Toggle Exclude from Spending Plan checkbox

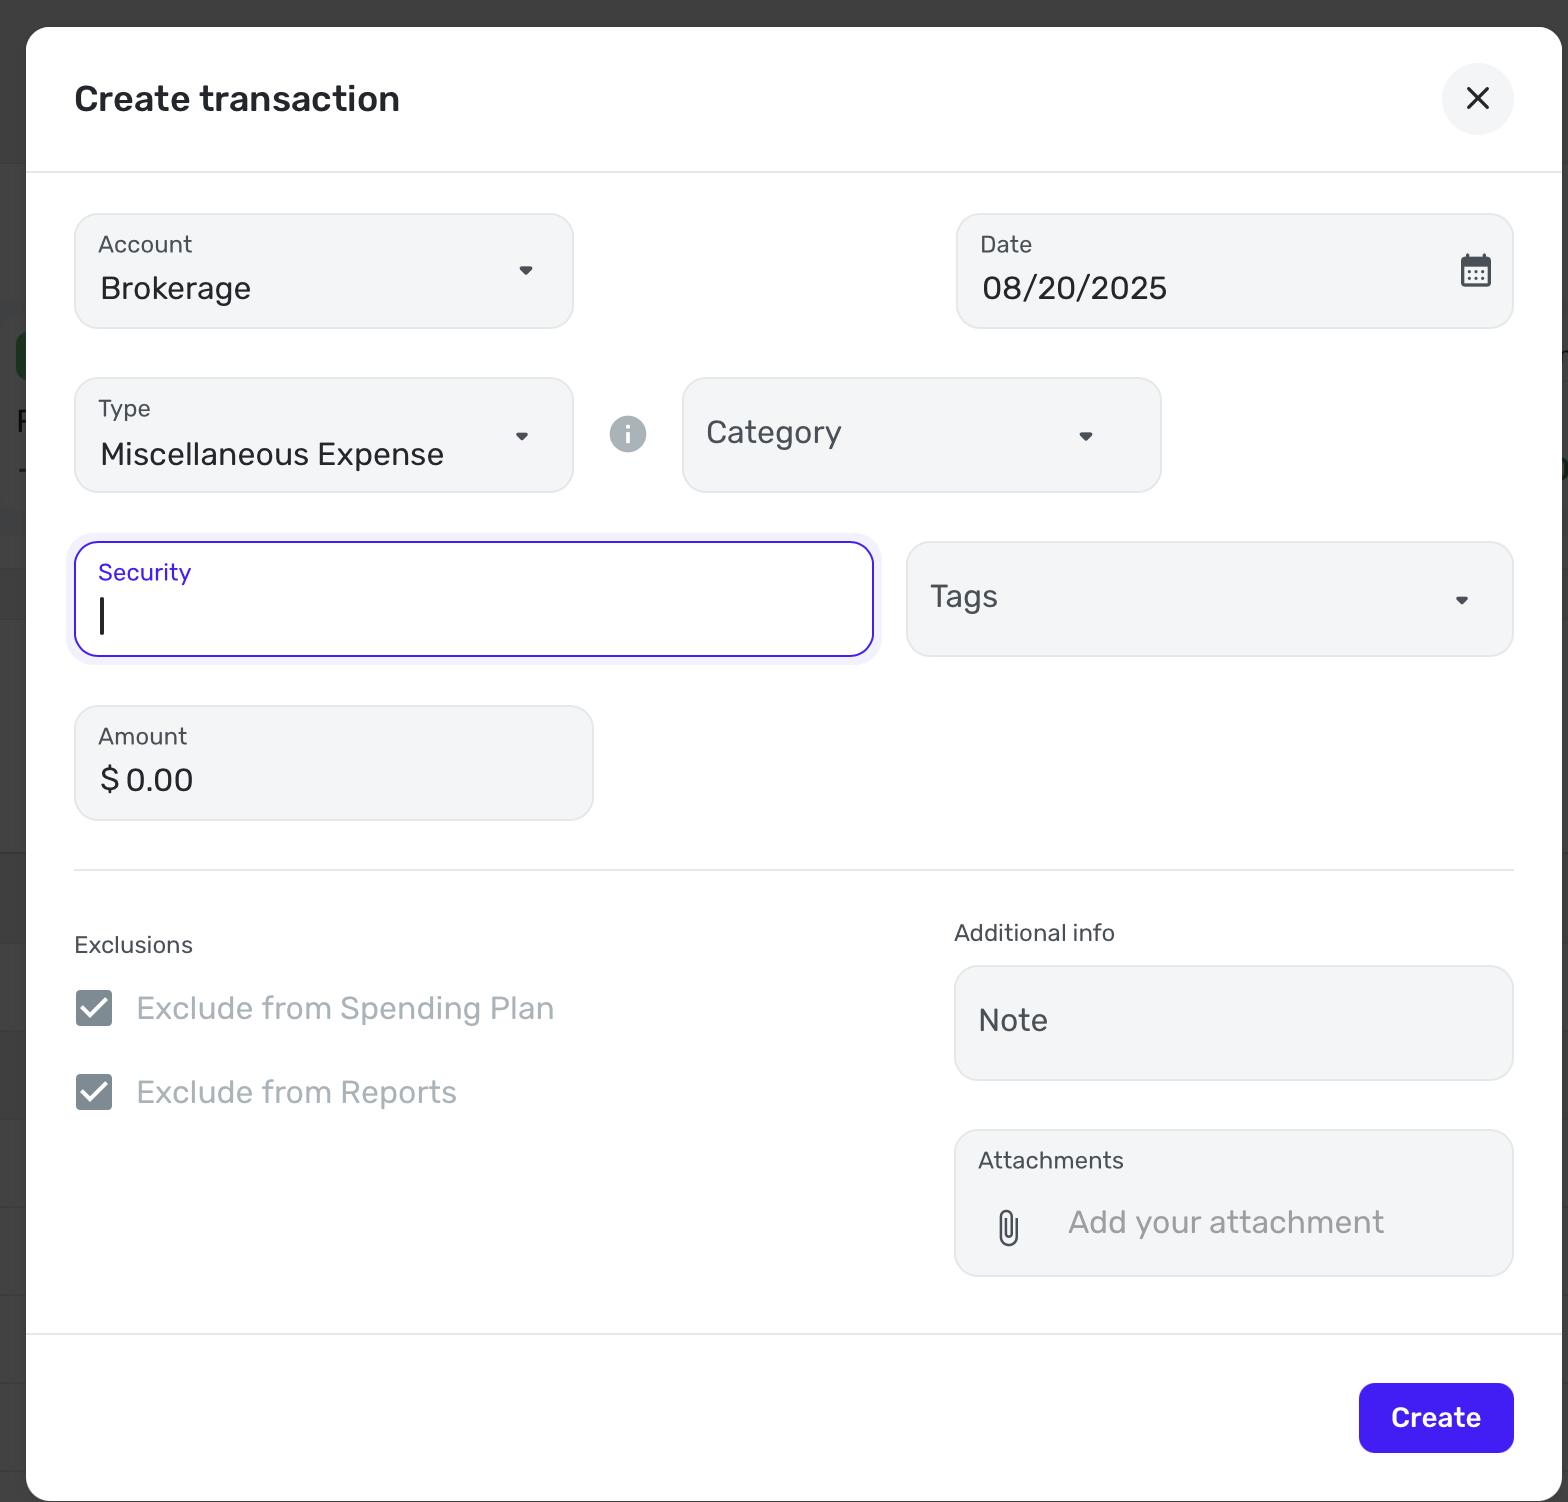coord(94,1008)
